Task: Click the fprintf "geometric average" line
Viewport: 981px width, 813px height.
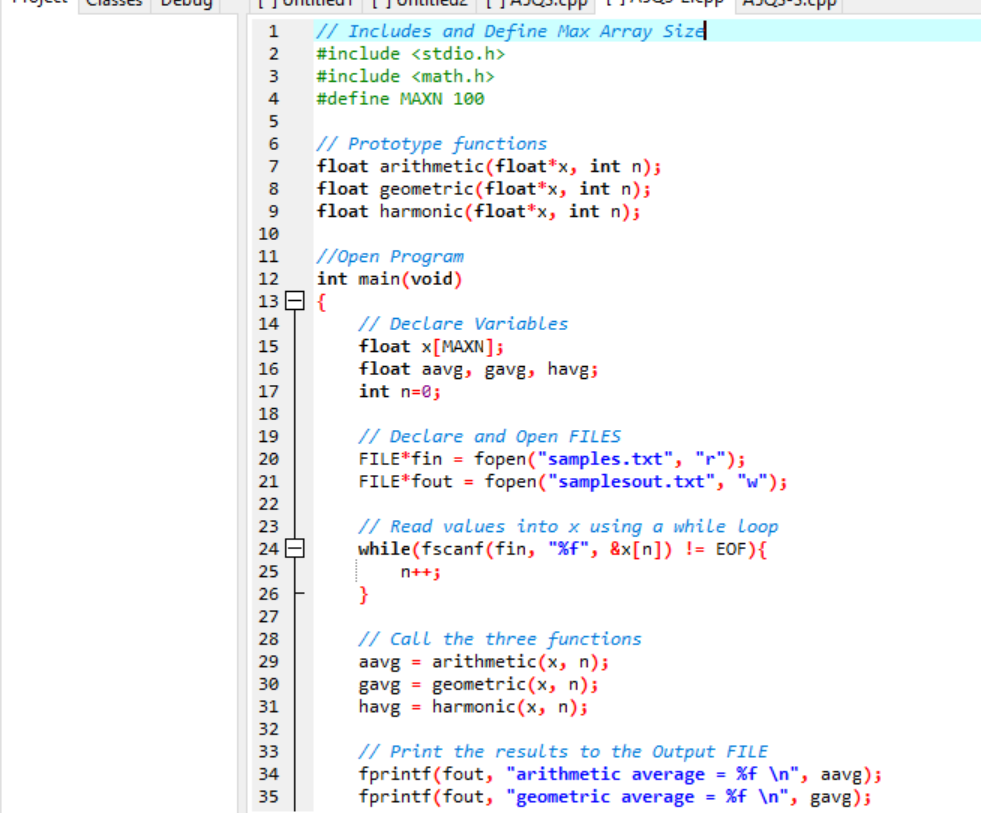Action: [x=615, y=797]
